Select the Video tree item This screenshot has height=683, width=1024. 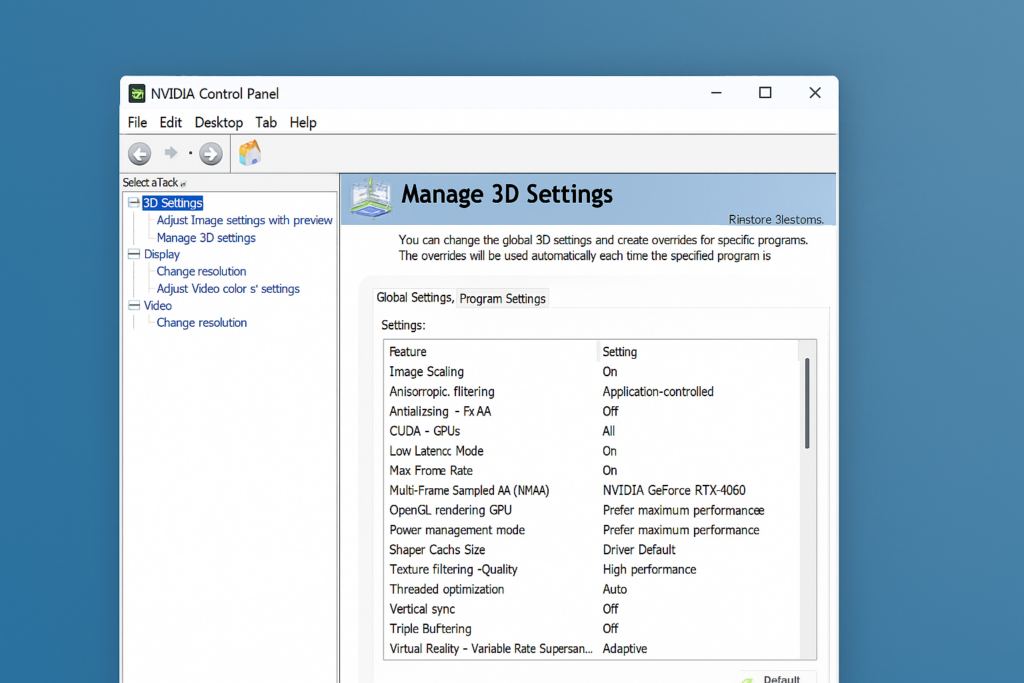pos(158,306)
